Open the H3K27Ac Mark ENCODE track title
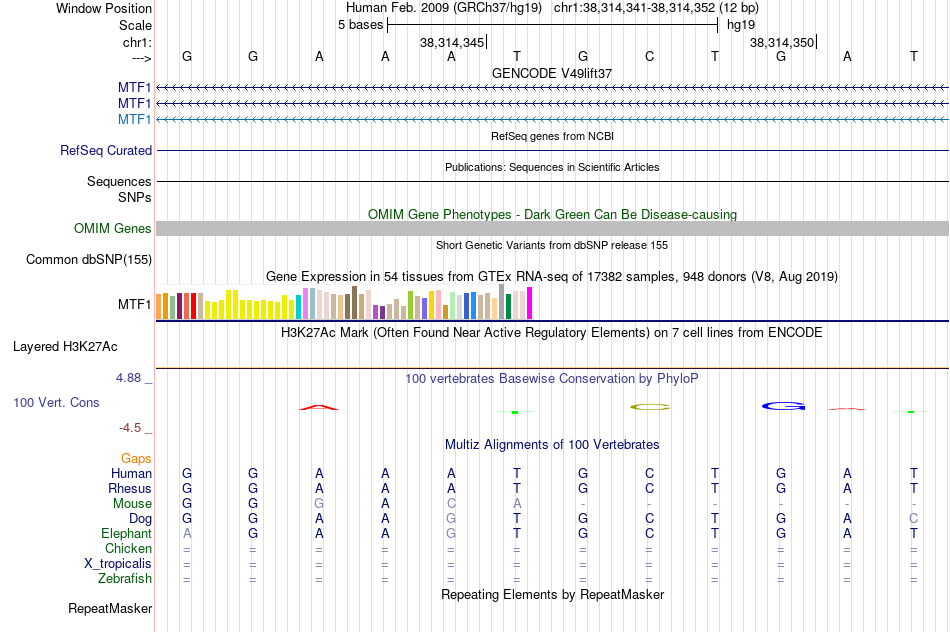This screenshot has height=632, width=950. click(x=551, y=333)
